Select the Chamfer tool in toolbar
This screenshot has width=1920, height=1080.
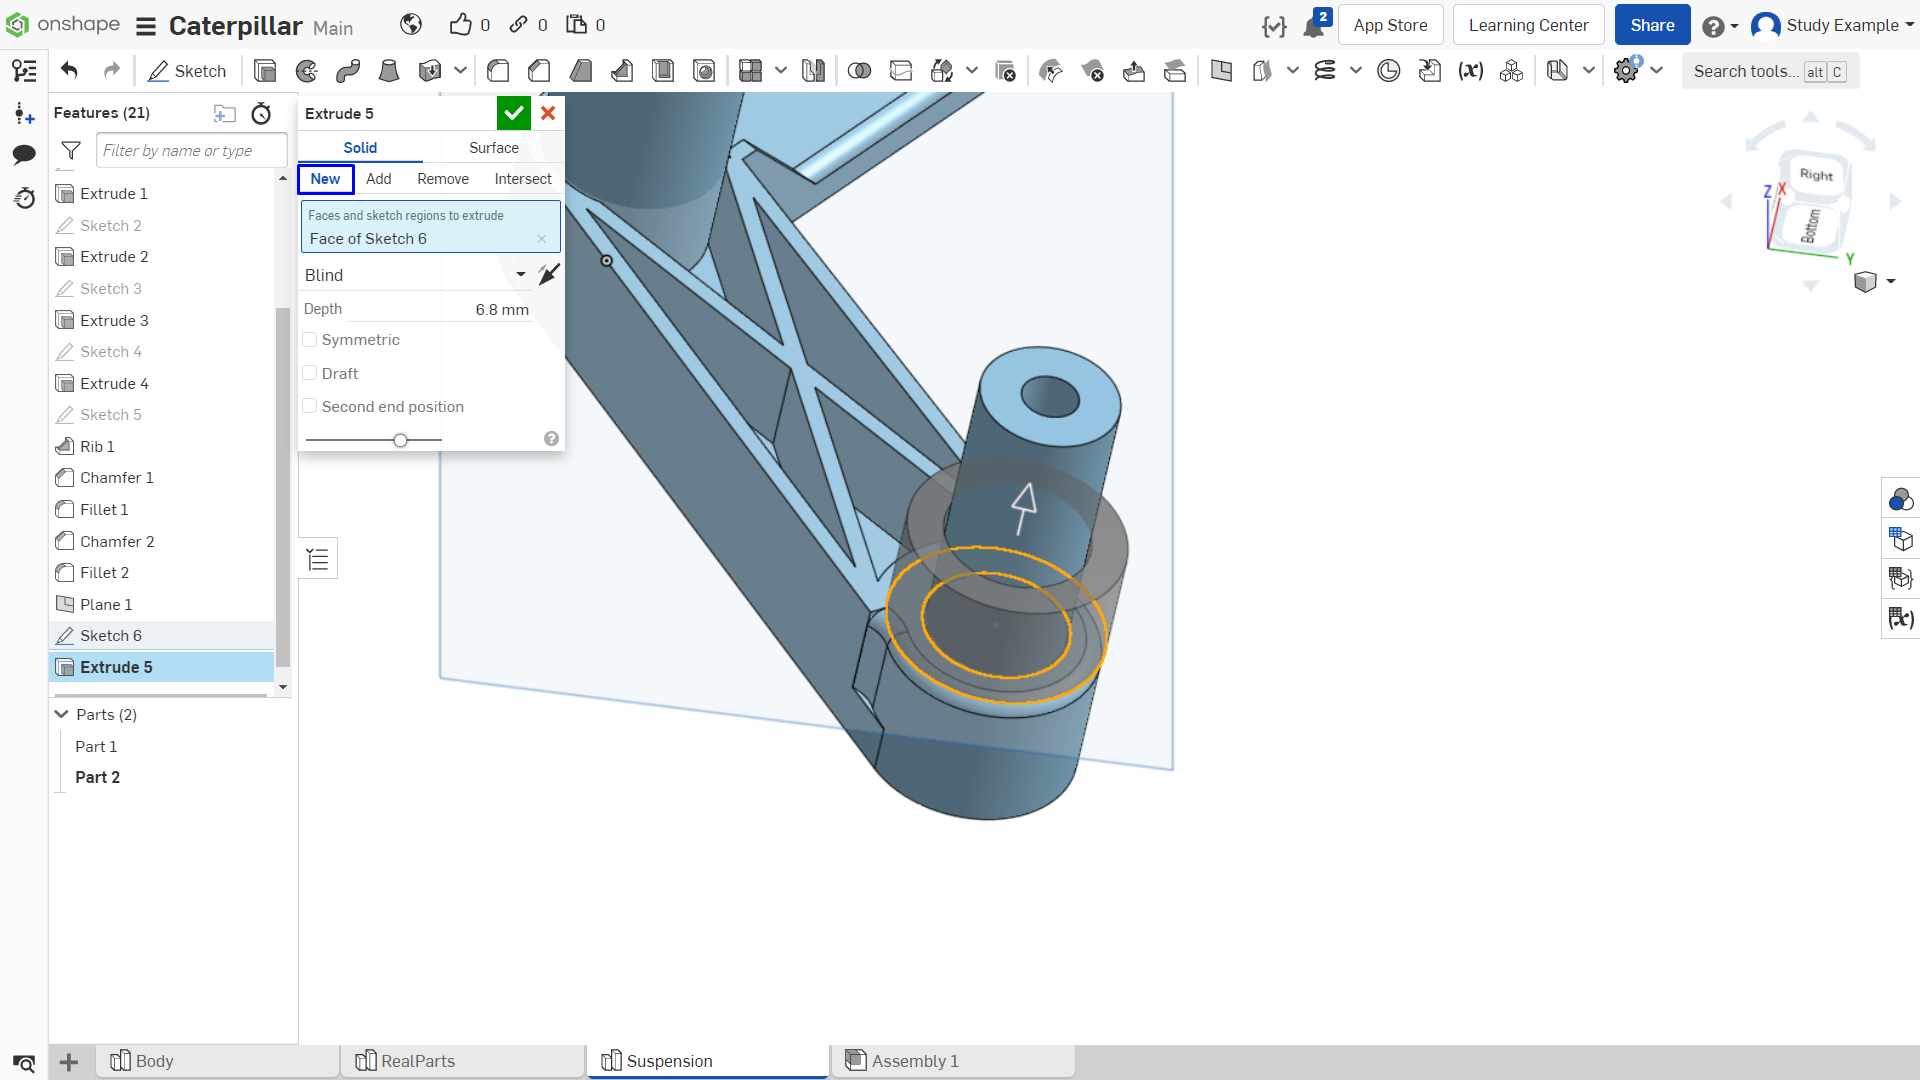click(x=539, y=71)
